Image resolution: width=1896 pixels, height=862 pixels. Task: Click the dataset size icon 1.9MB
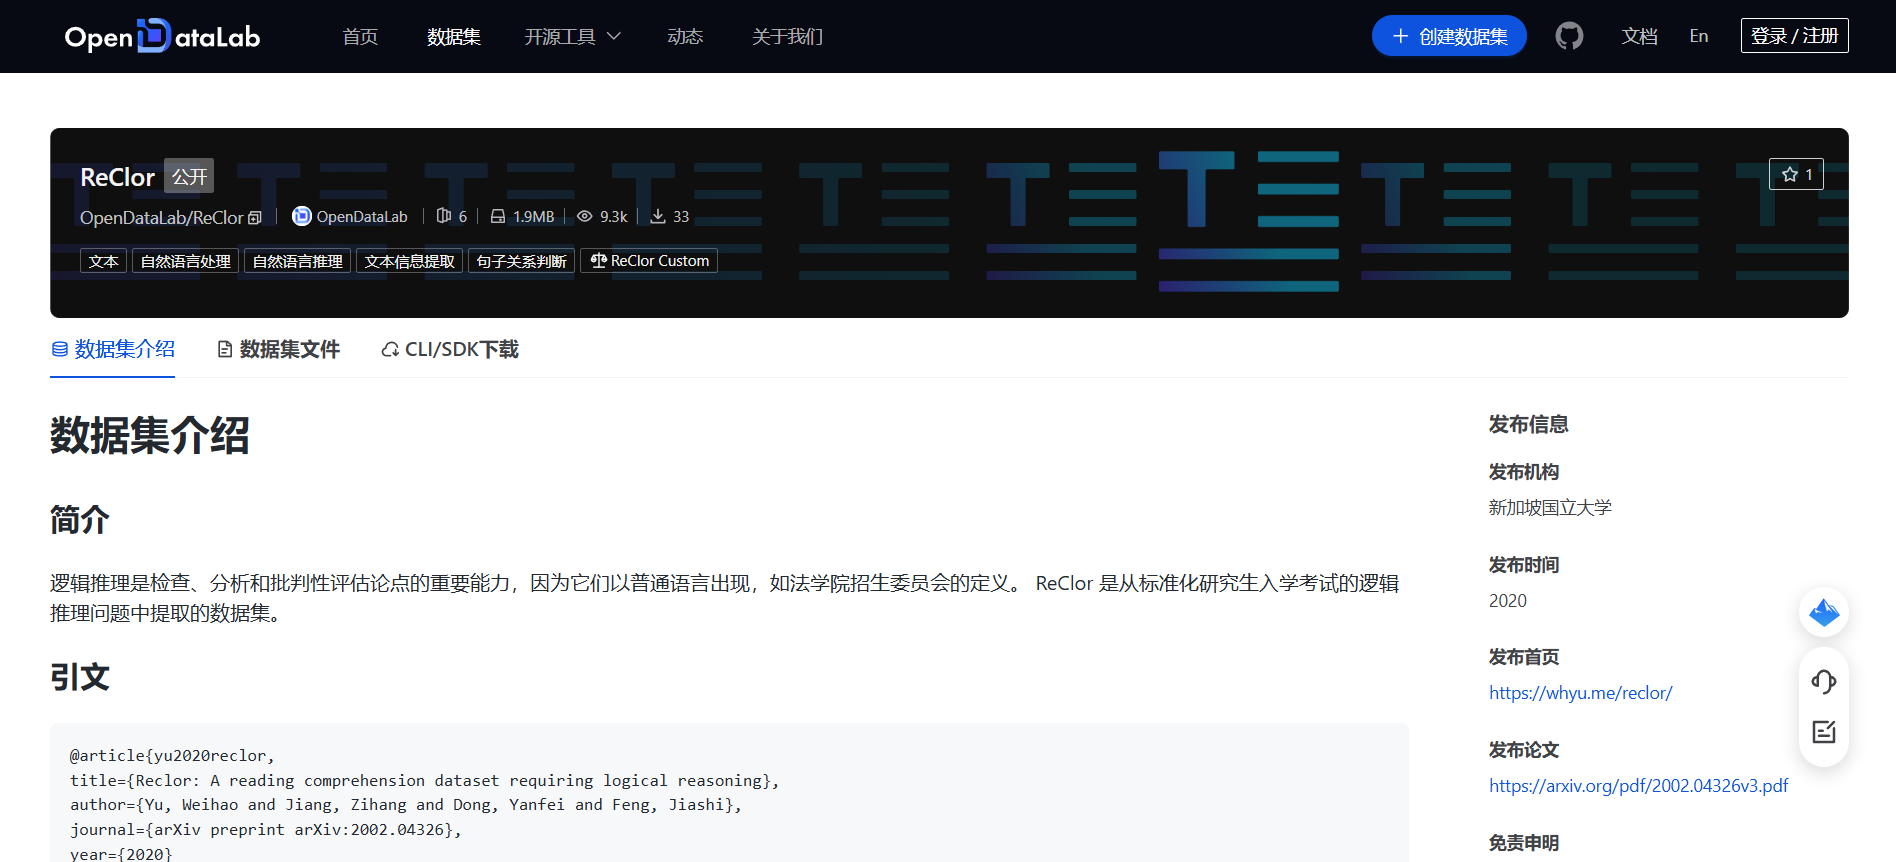497,216
